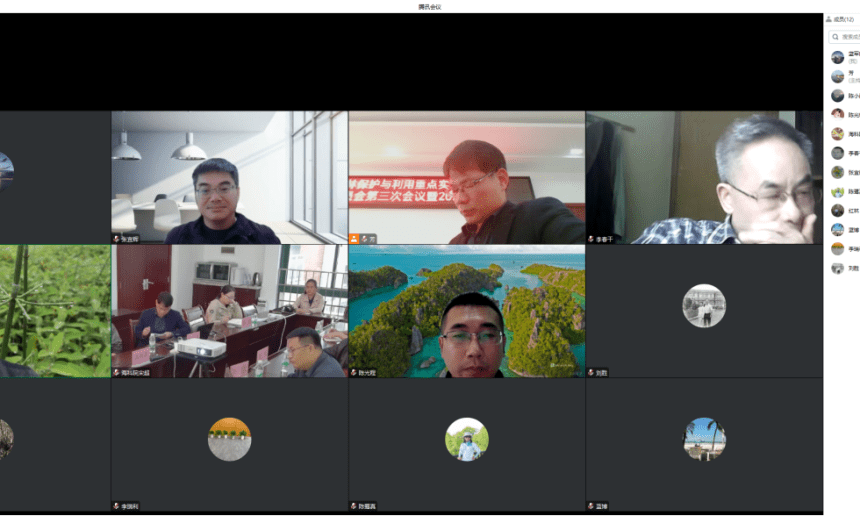Screen dimensions: 860x516
Task: Click the mic icon under the beach palm avatar tile
Action: [592, 506]
